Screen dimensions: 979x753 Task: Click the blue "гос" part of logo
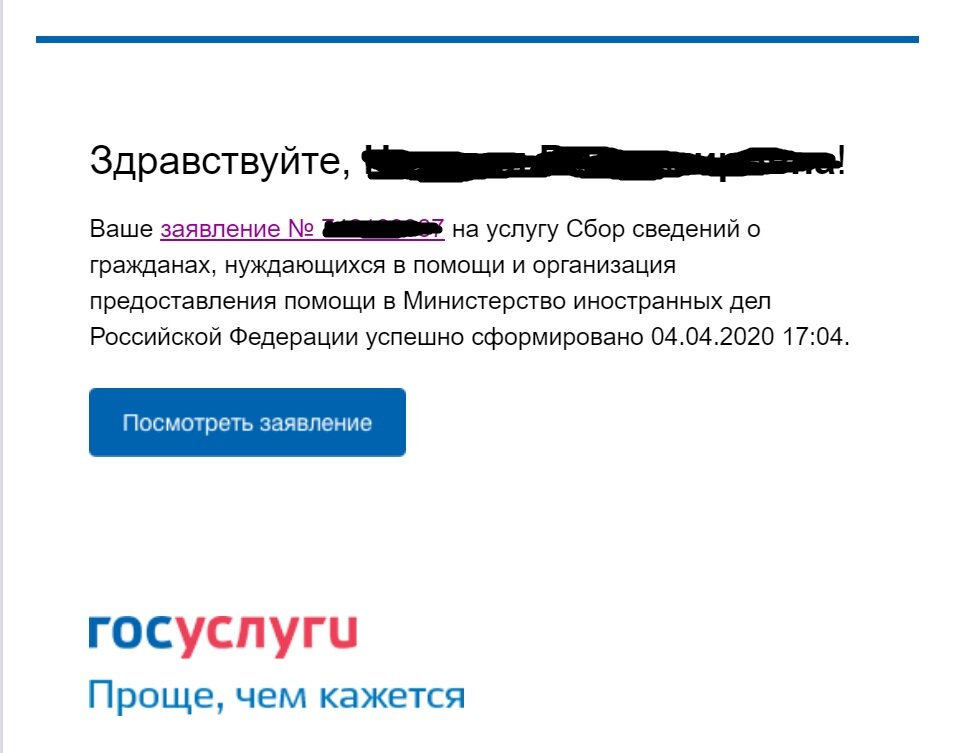tap(130, 632)
